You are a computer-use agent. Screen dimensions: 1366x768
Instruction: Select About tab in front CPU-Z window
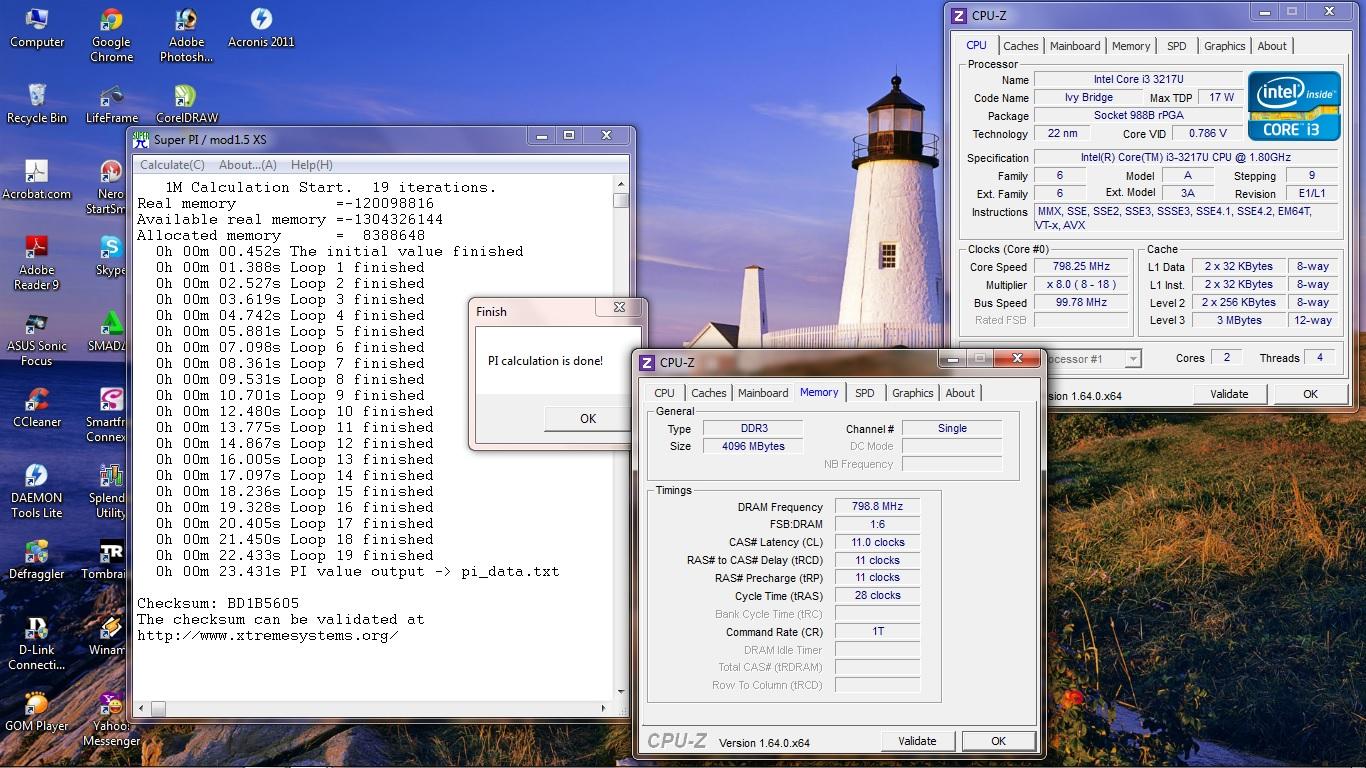click(x=960, y=393)
